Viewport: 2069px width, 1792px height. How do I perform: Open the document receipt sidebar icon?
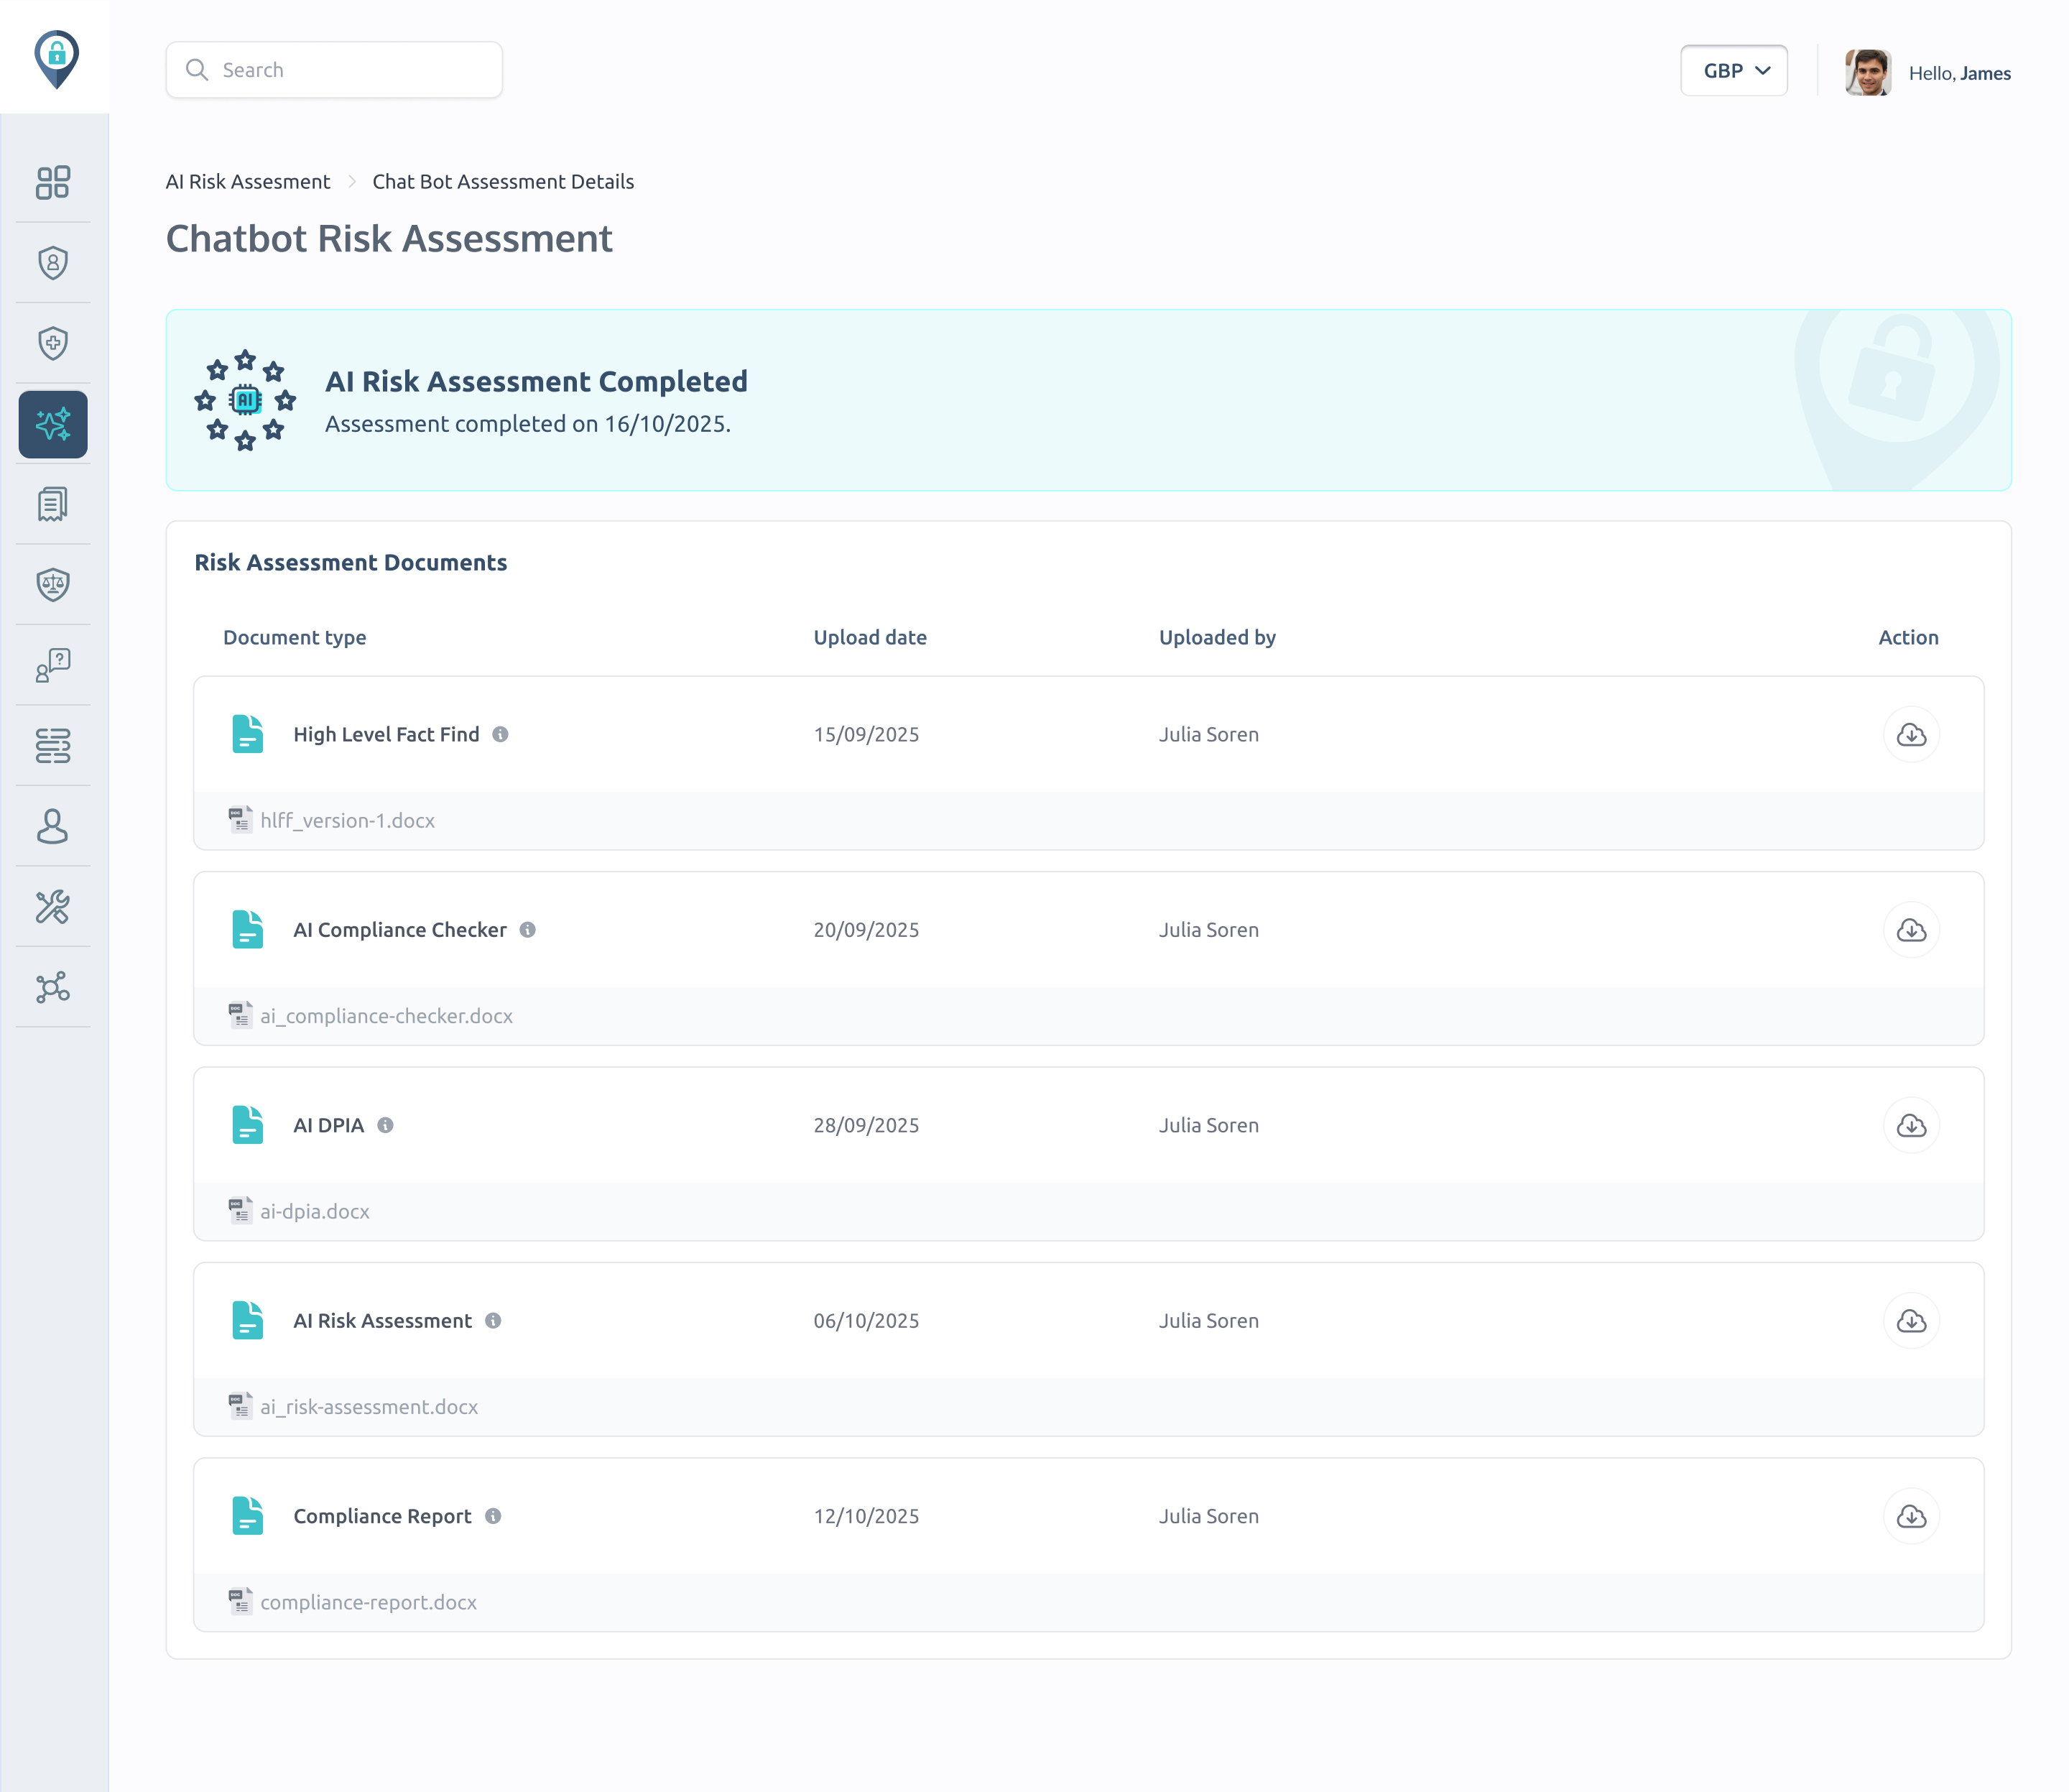tap(53, 504)
